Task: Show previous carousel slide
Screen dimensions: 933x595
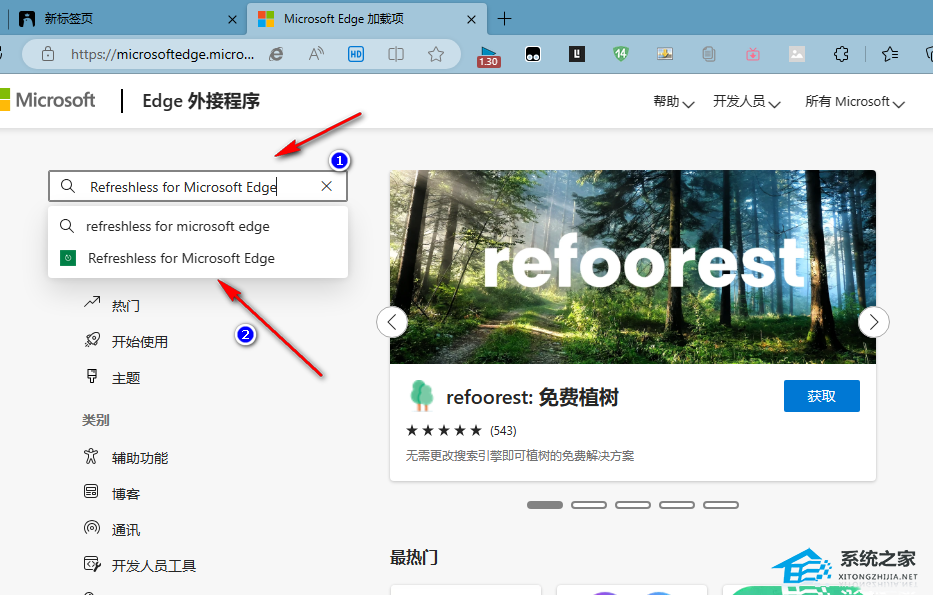Action: click(x=392, y=322)
